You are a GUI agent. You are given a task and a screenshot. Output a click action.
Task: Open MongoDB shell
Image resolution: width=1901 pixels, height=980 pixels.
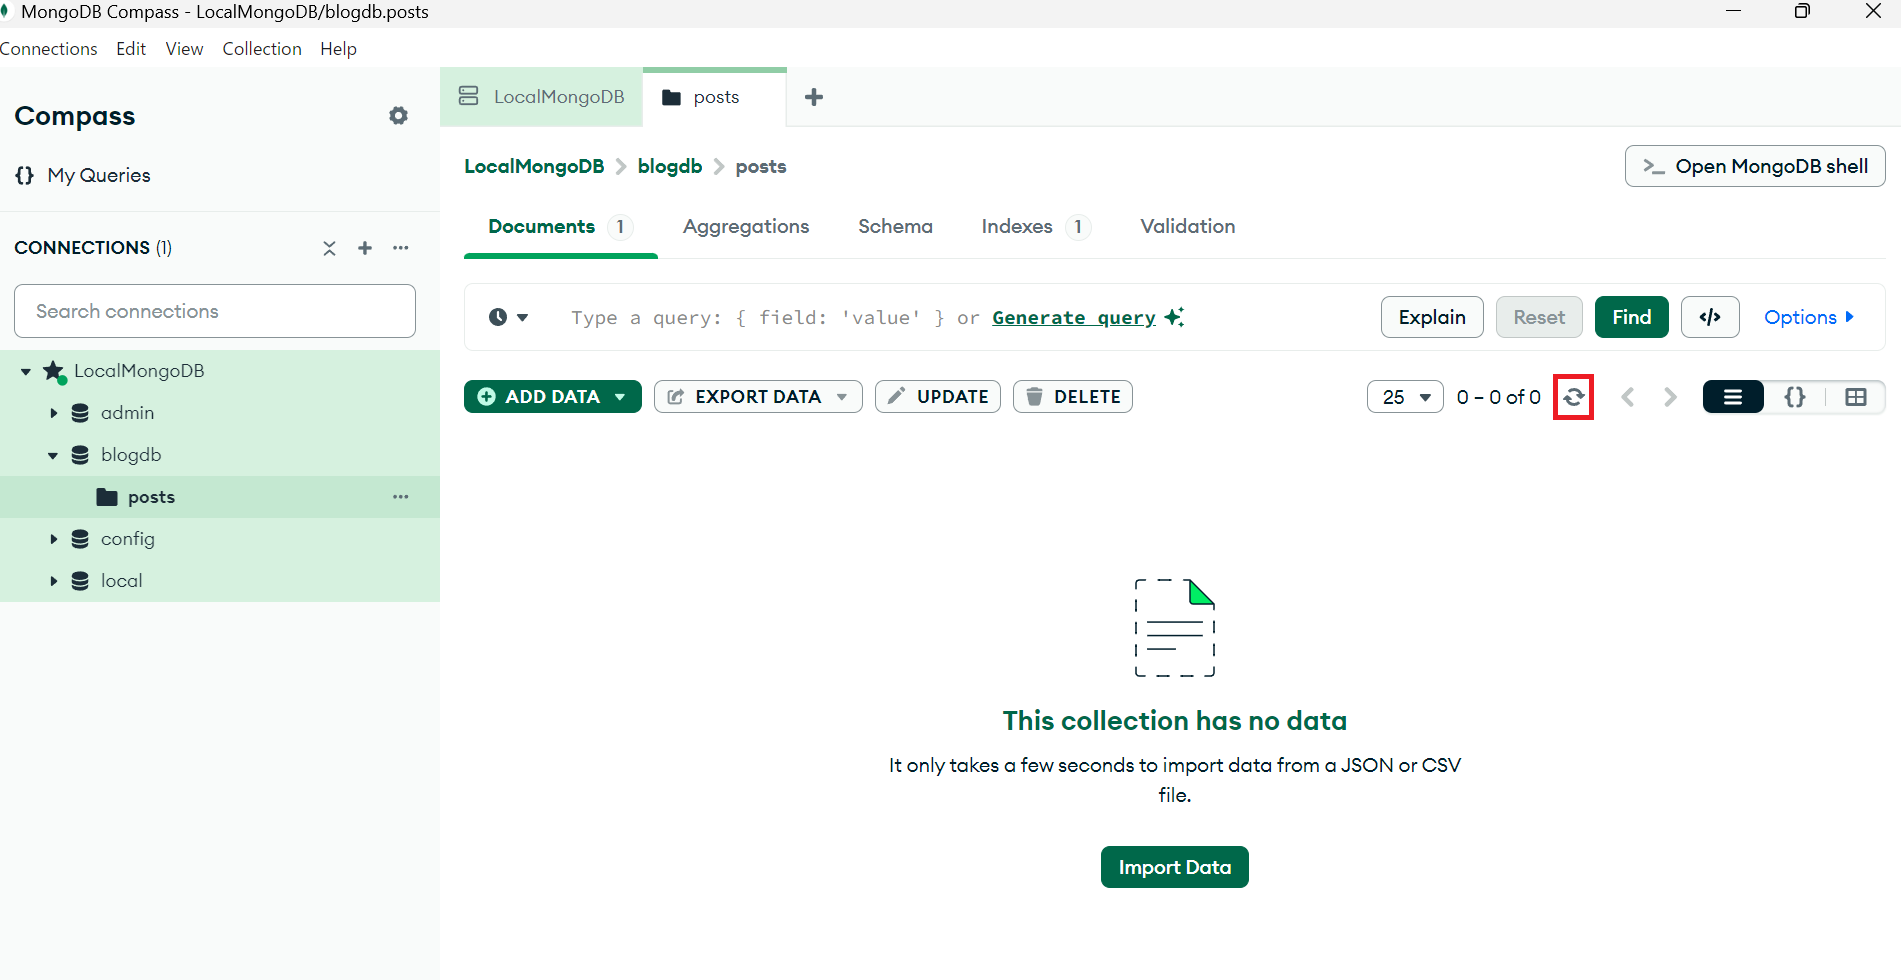point(1755,166)
